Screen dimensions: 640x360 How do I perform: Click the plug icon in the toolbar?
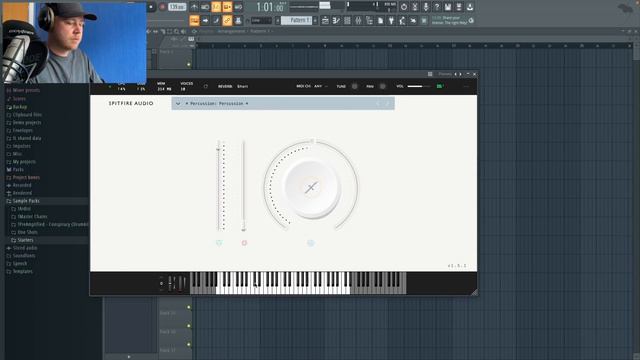click(391, 20)
